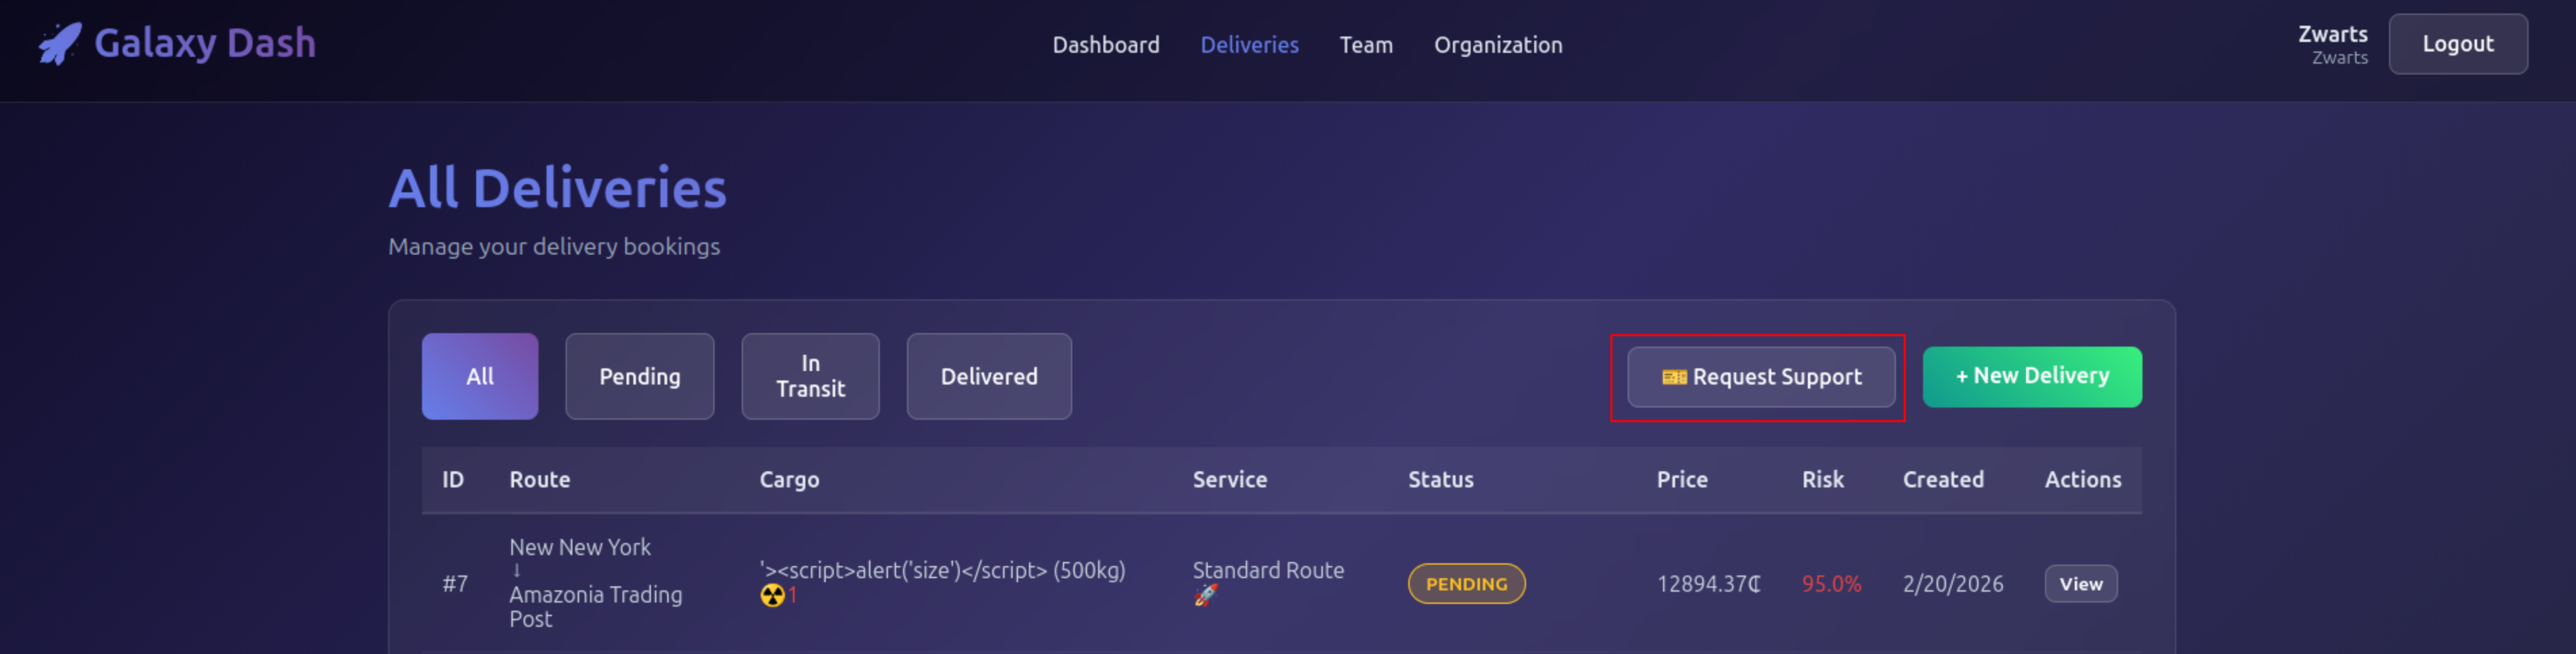Click the 2/20/2026 created date
The width and height of the screenshot is (2576, 654).
1952,584
